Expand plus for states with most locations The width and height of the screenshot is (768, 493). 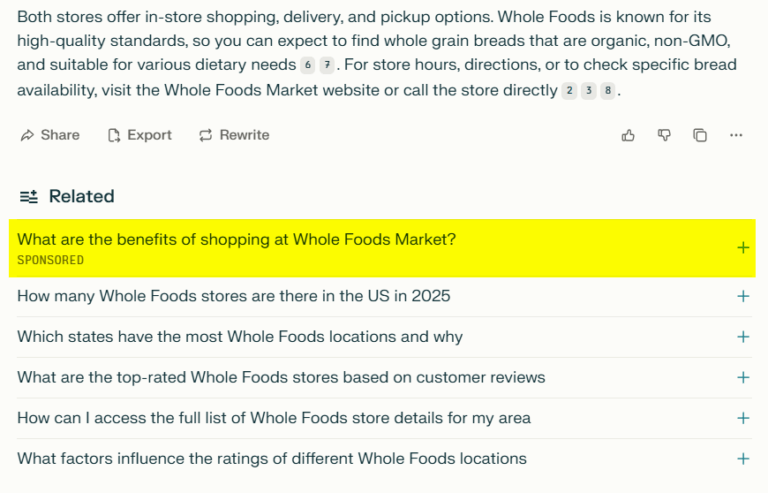[x=742, y=337]
